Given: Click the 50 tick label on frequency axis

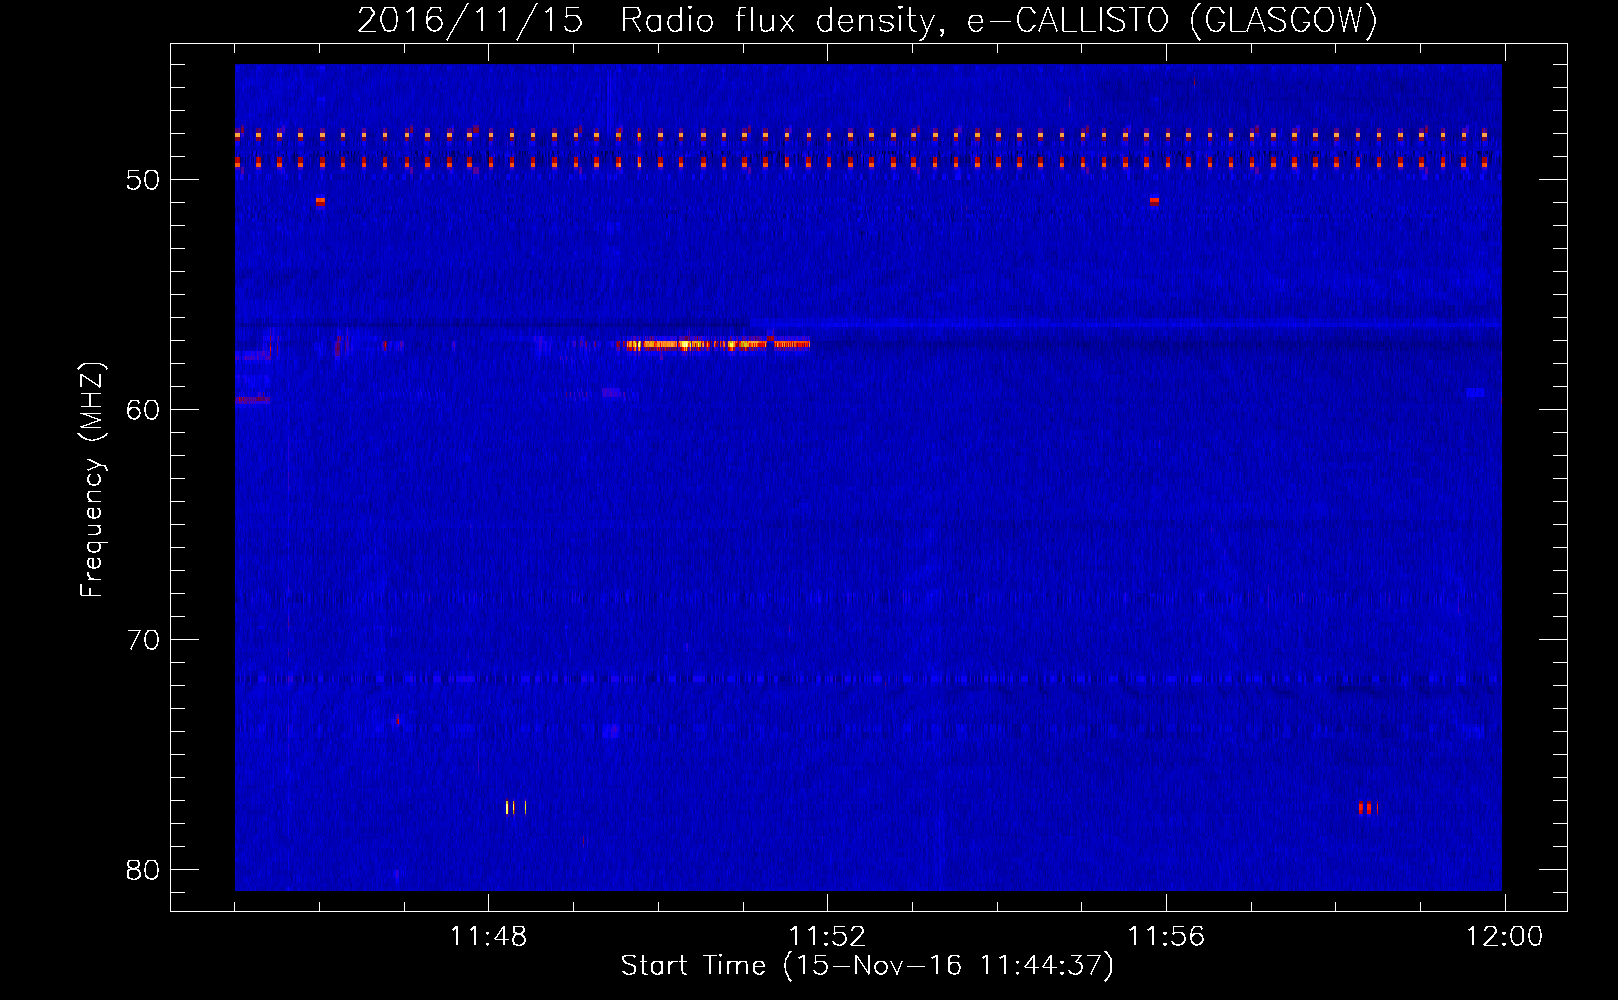Looking at the screenshot, I should (x=143, y=180).
